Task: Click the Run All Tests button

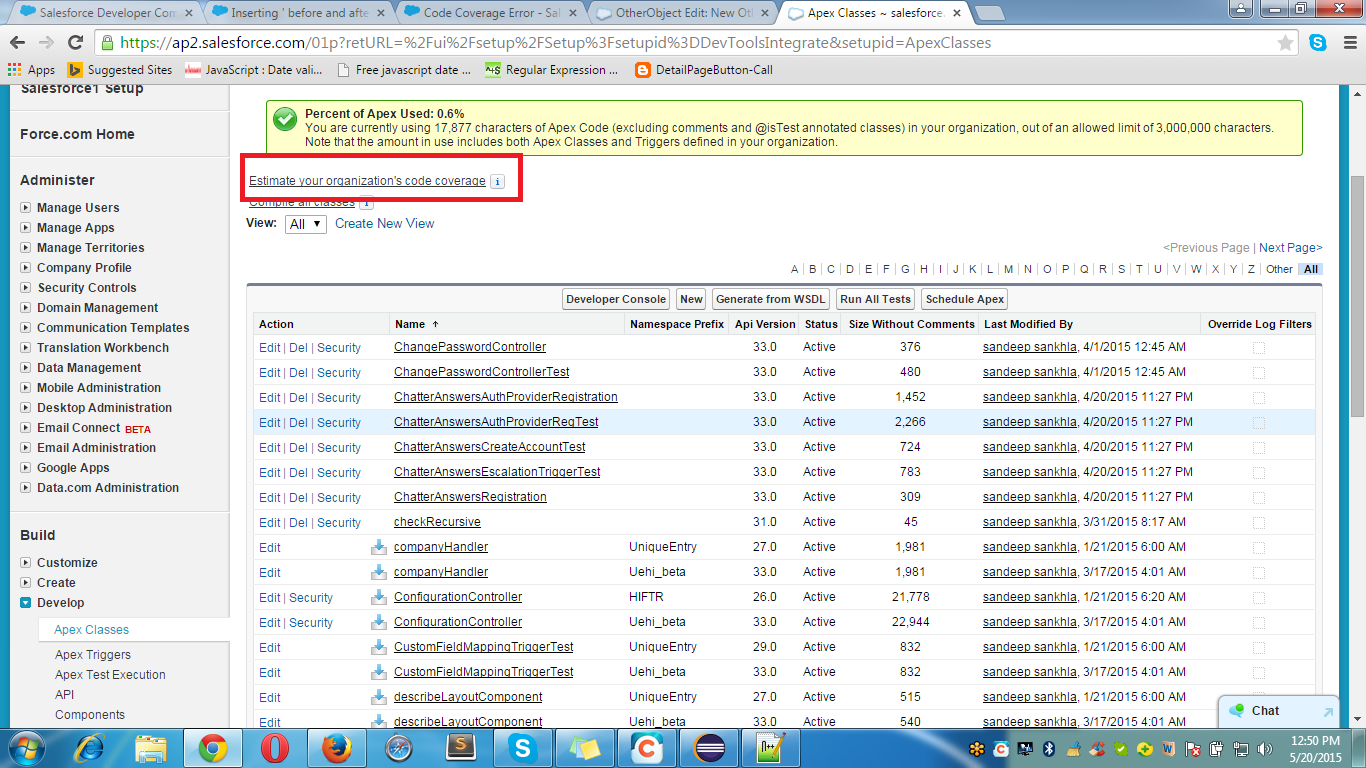Action: [x=876, y=299]
